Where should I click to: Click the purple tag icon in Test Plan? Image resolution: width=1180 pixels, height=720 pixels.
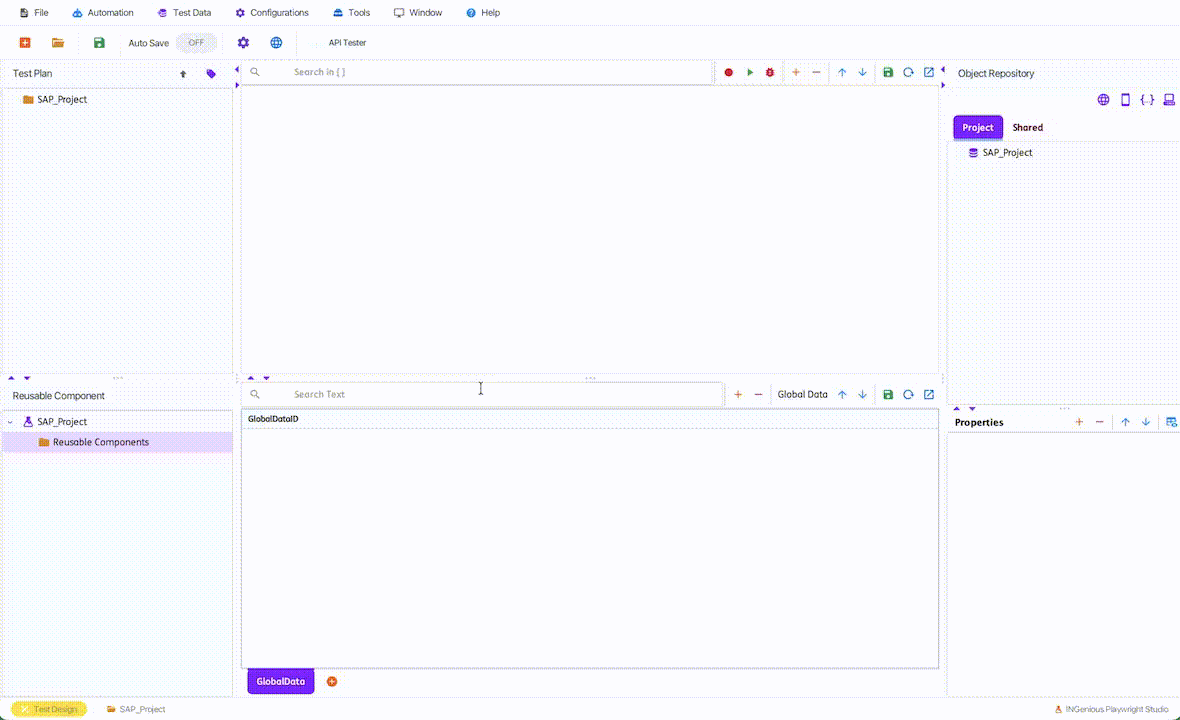(x=211, y=74)
